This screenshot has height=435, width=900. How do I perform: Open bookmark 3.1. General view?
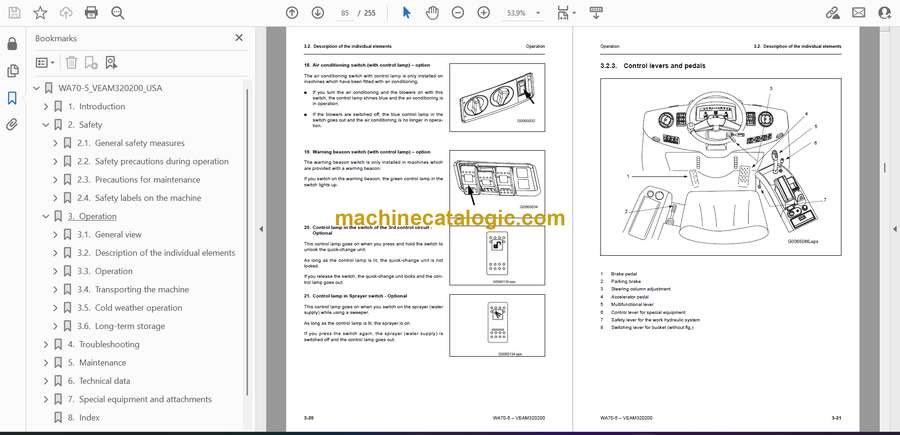click(x=109, y=235)
